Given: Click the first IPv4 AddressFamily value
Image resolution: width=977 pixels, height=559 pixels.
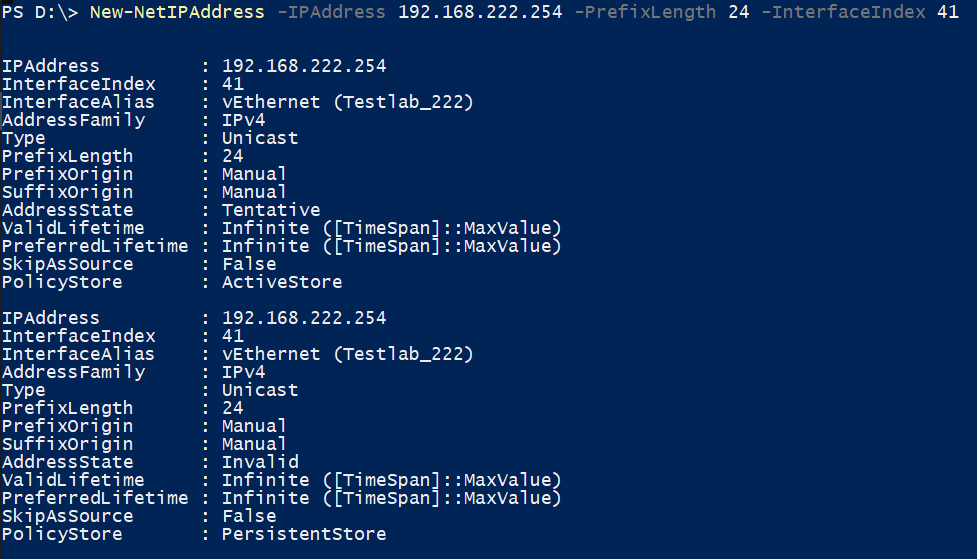Looking at the screenshot, I should [244, 120].
